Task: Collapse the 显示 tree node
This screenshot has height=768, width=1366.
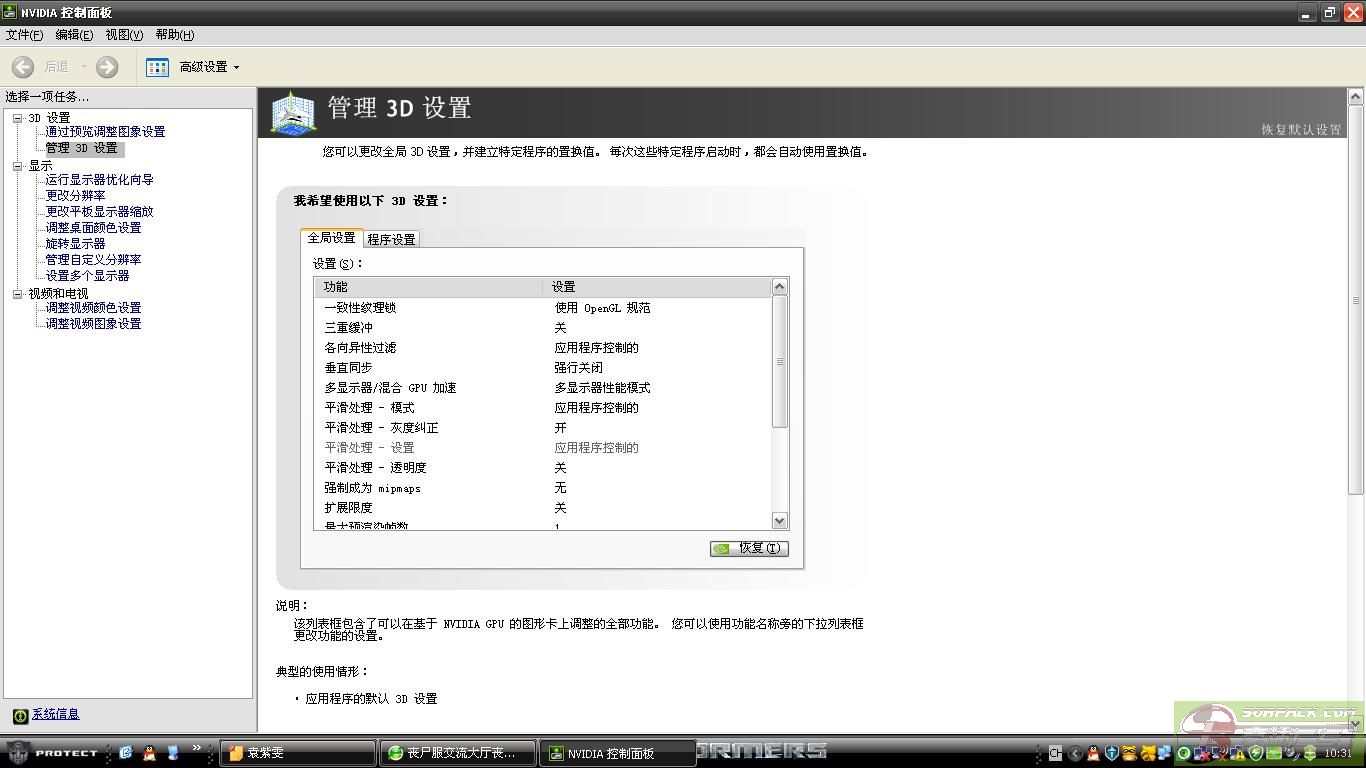Action: pos(17,166)
